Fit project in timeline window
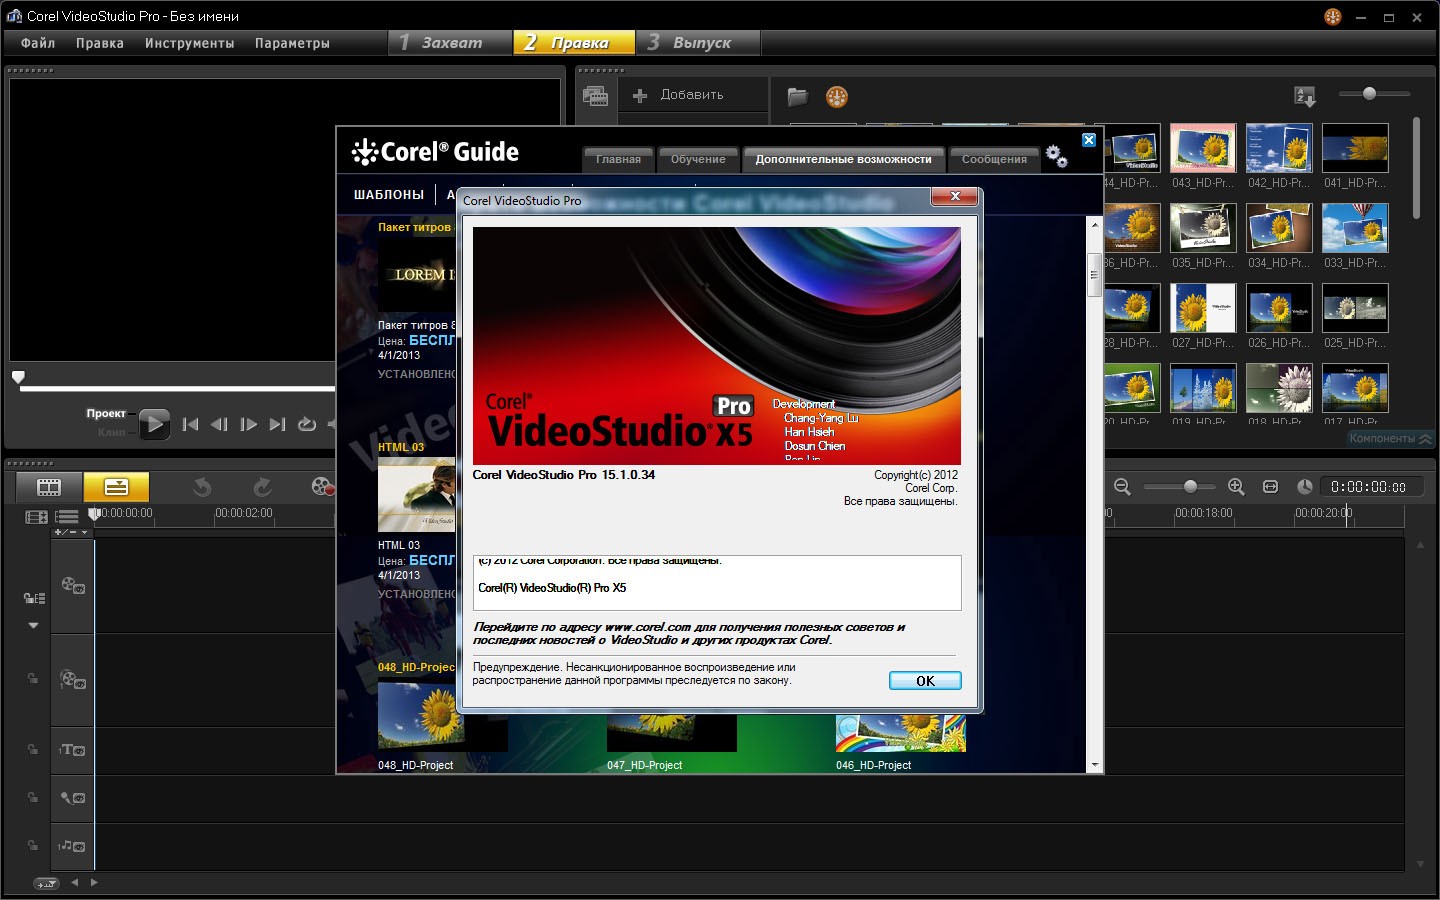Screen dimensions: 1440x900 coord(1270,487)
